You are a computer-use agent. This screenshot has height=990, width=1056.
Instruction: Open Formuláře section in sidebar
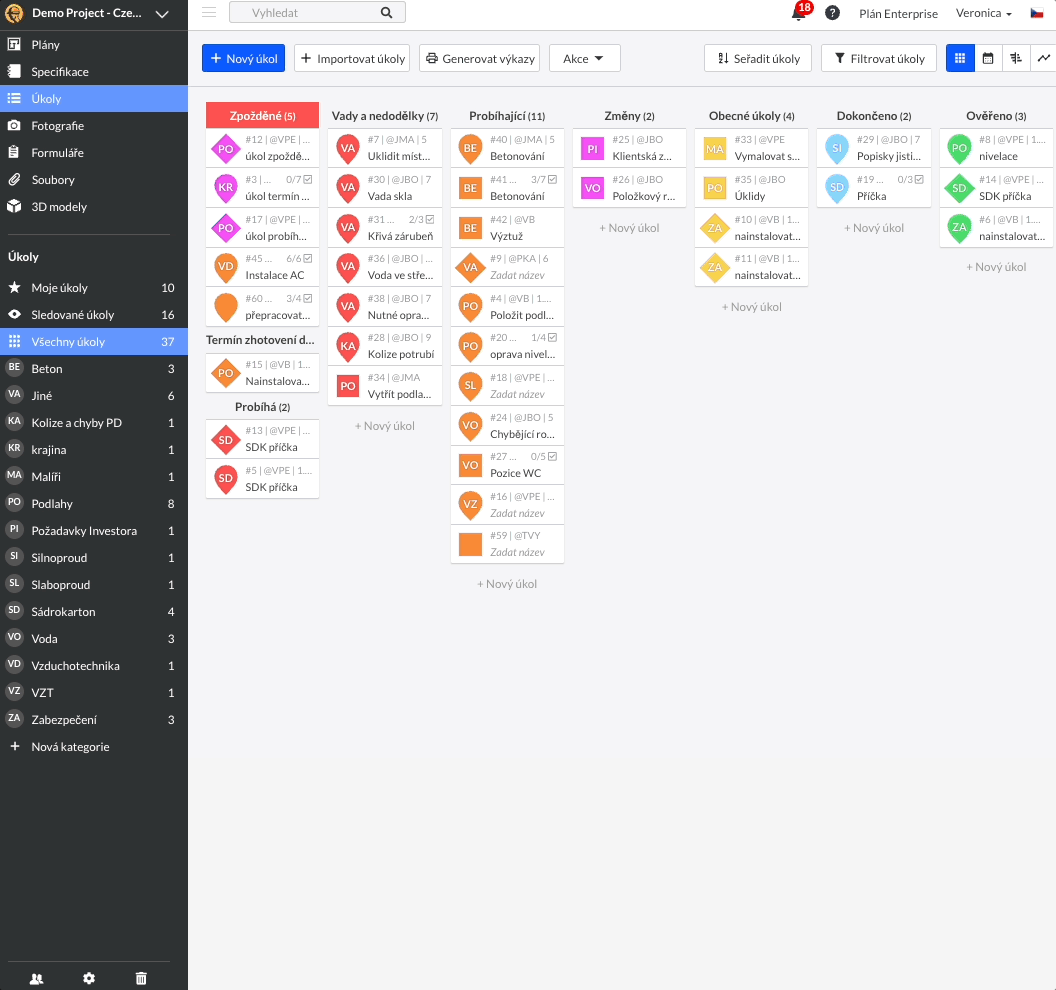tap(57, 153)
